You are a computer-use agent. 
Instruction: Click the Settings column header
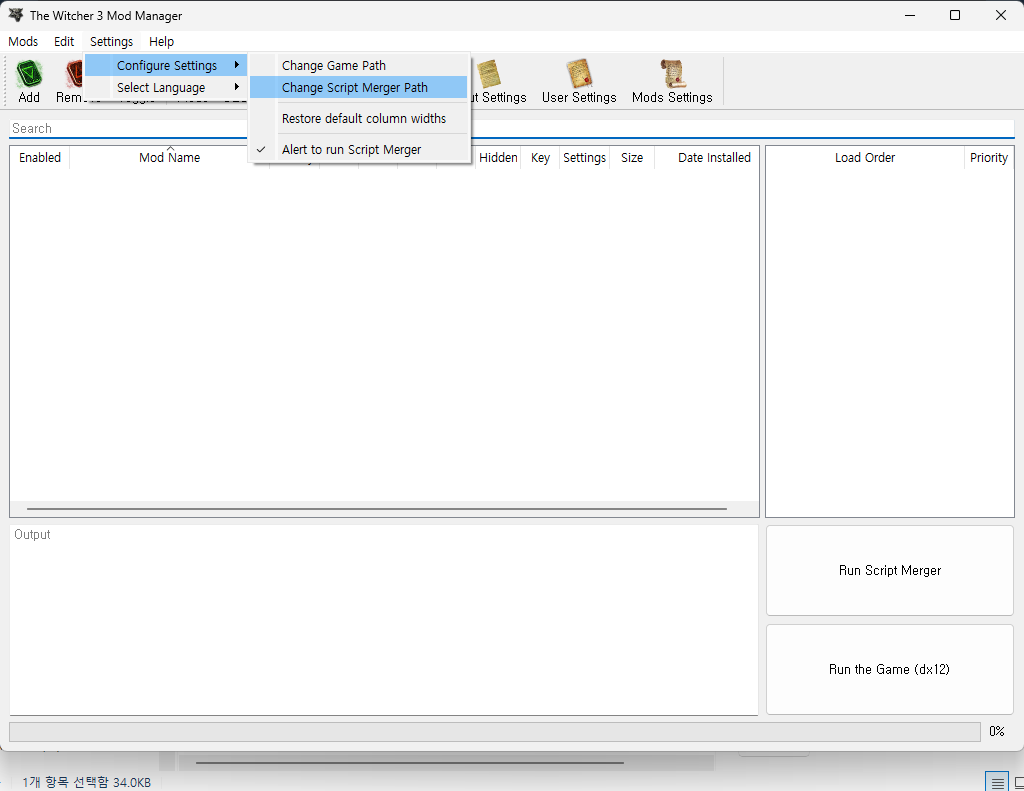[584, 157]
